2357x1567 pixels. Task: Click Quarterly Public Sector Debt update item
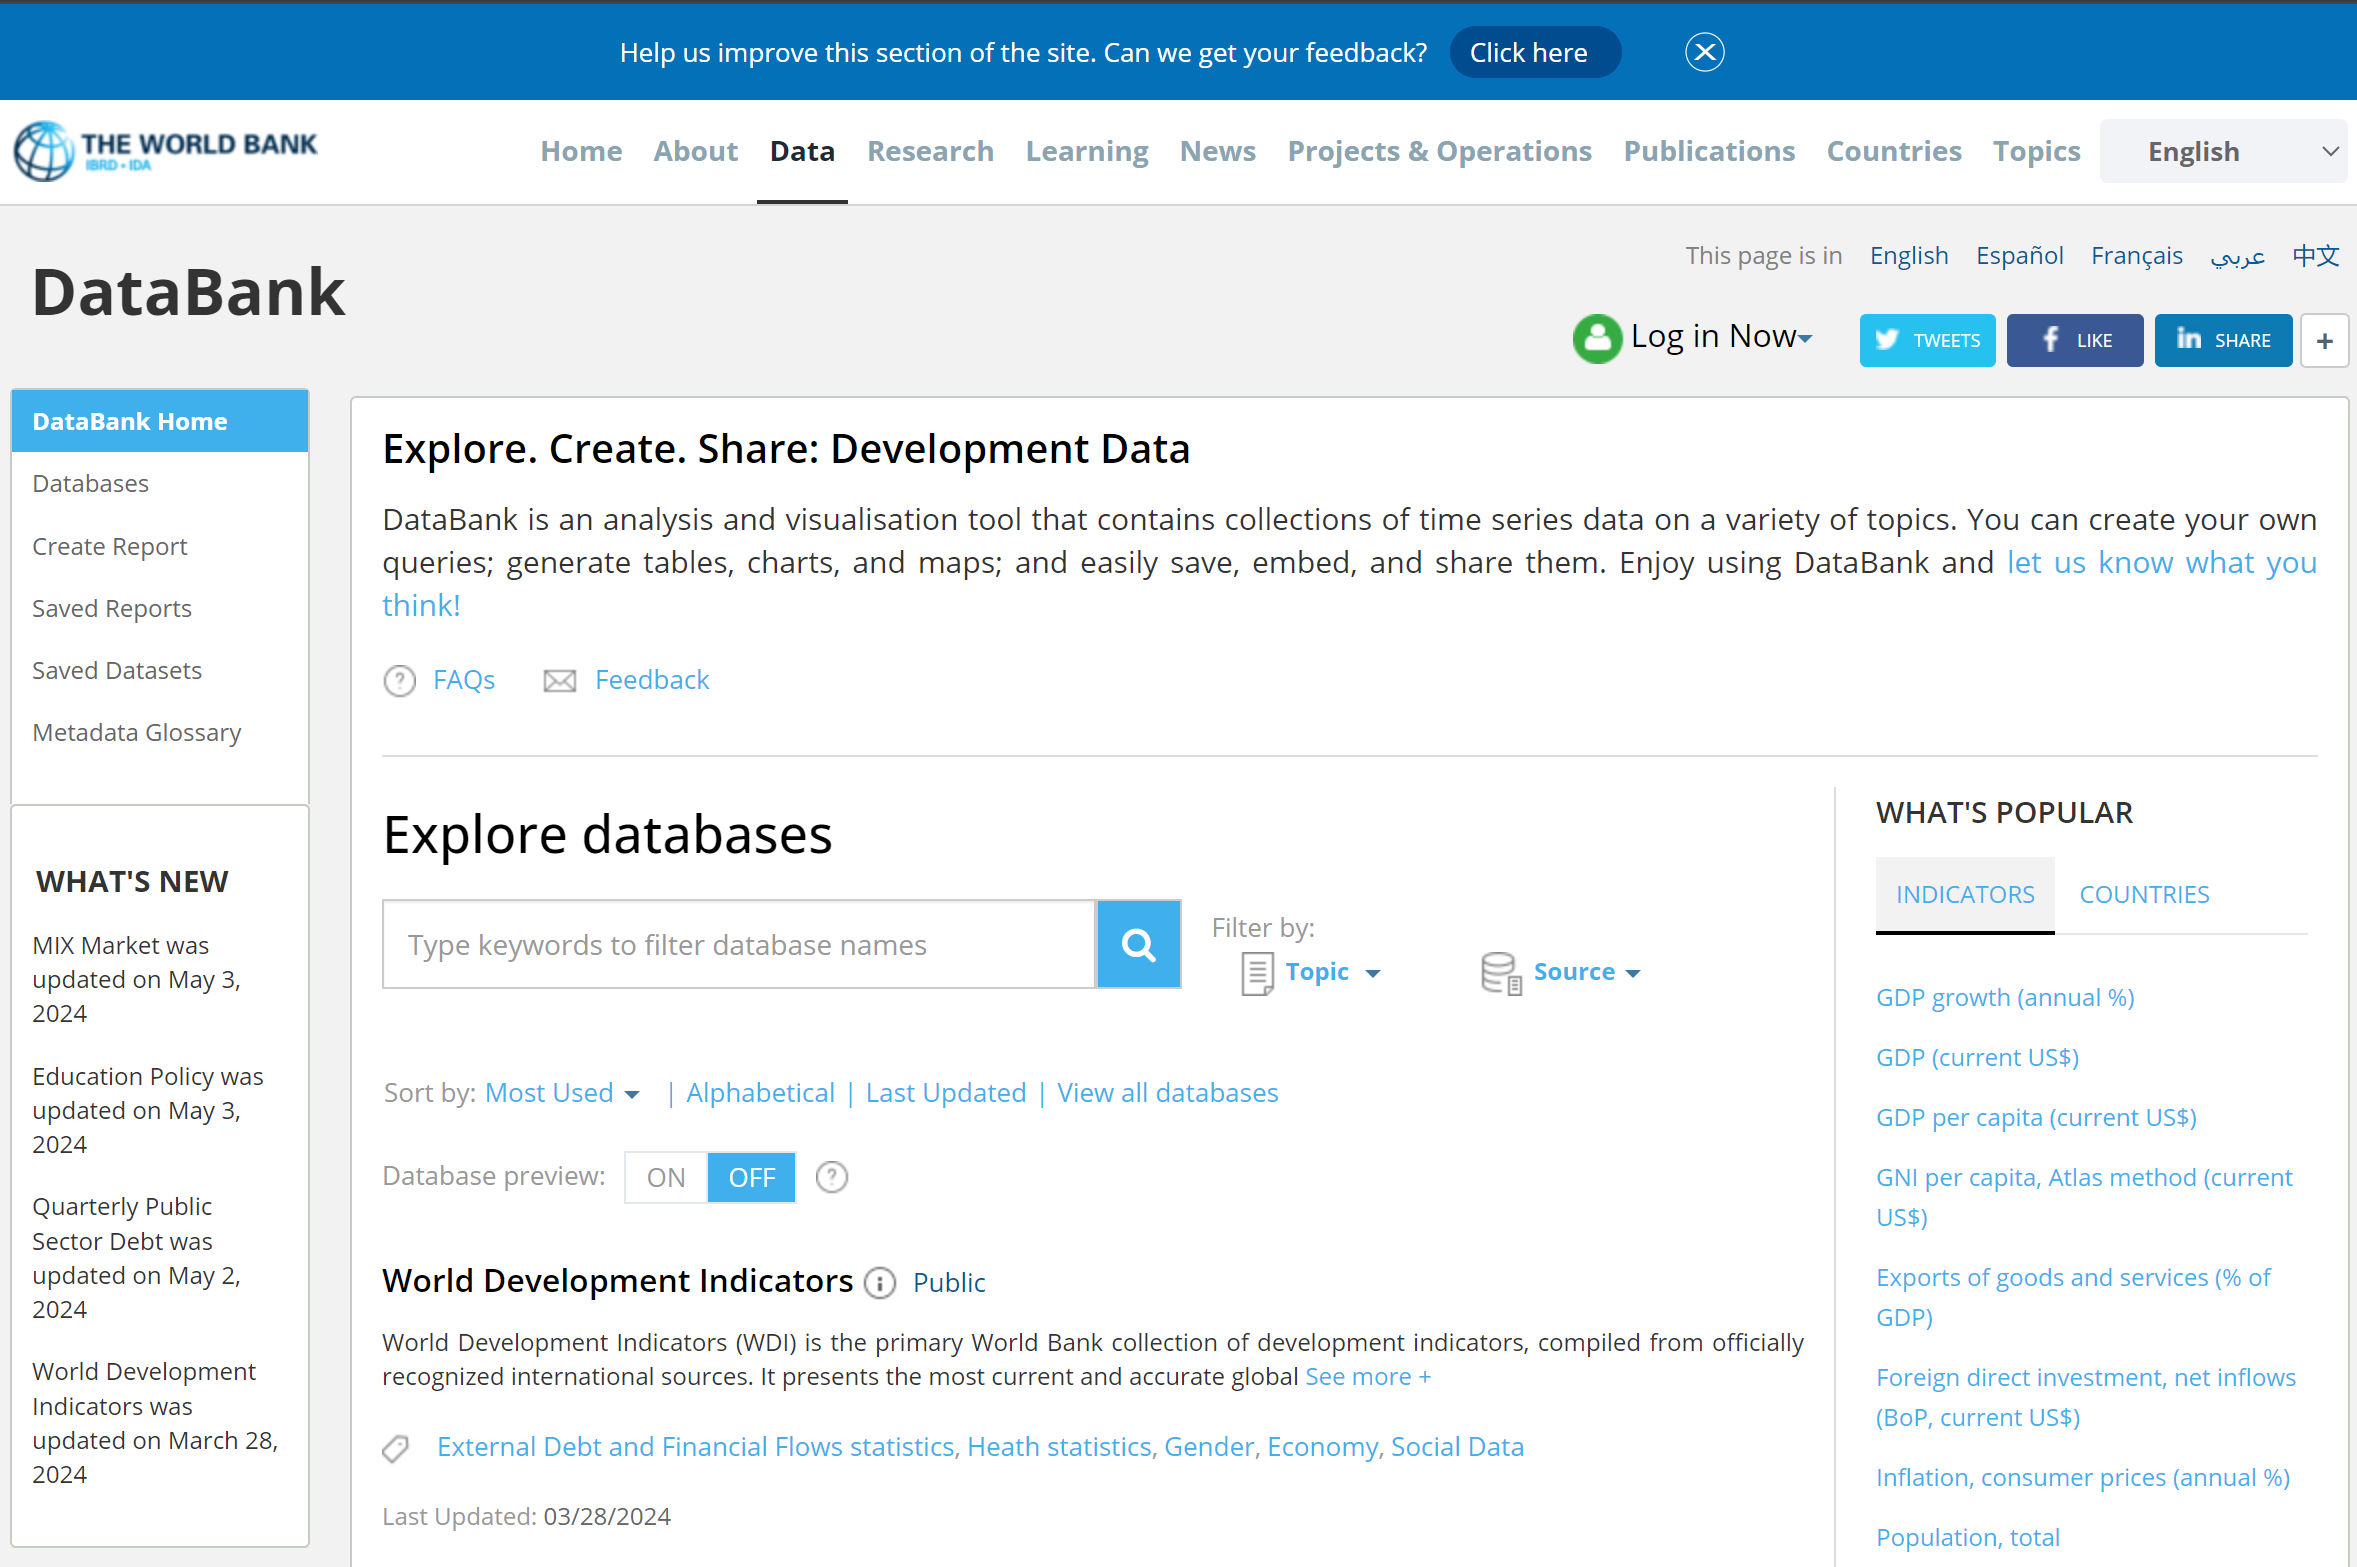point(137,1258)
